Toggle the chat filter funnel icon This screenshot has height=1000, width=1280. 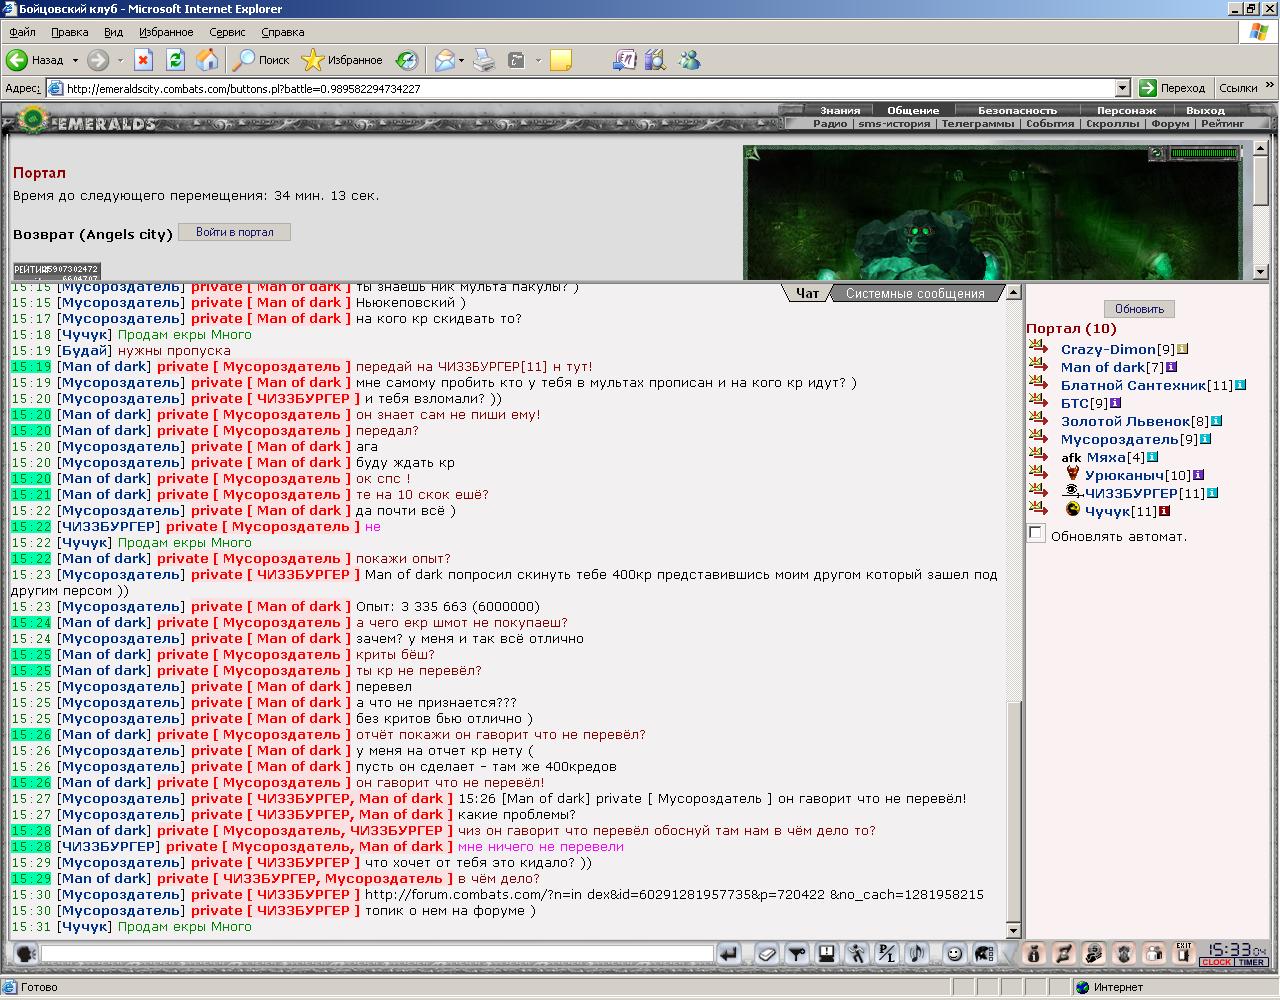pos(797,954)
